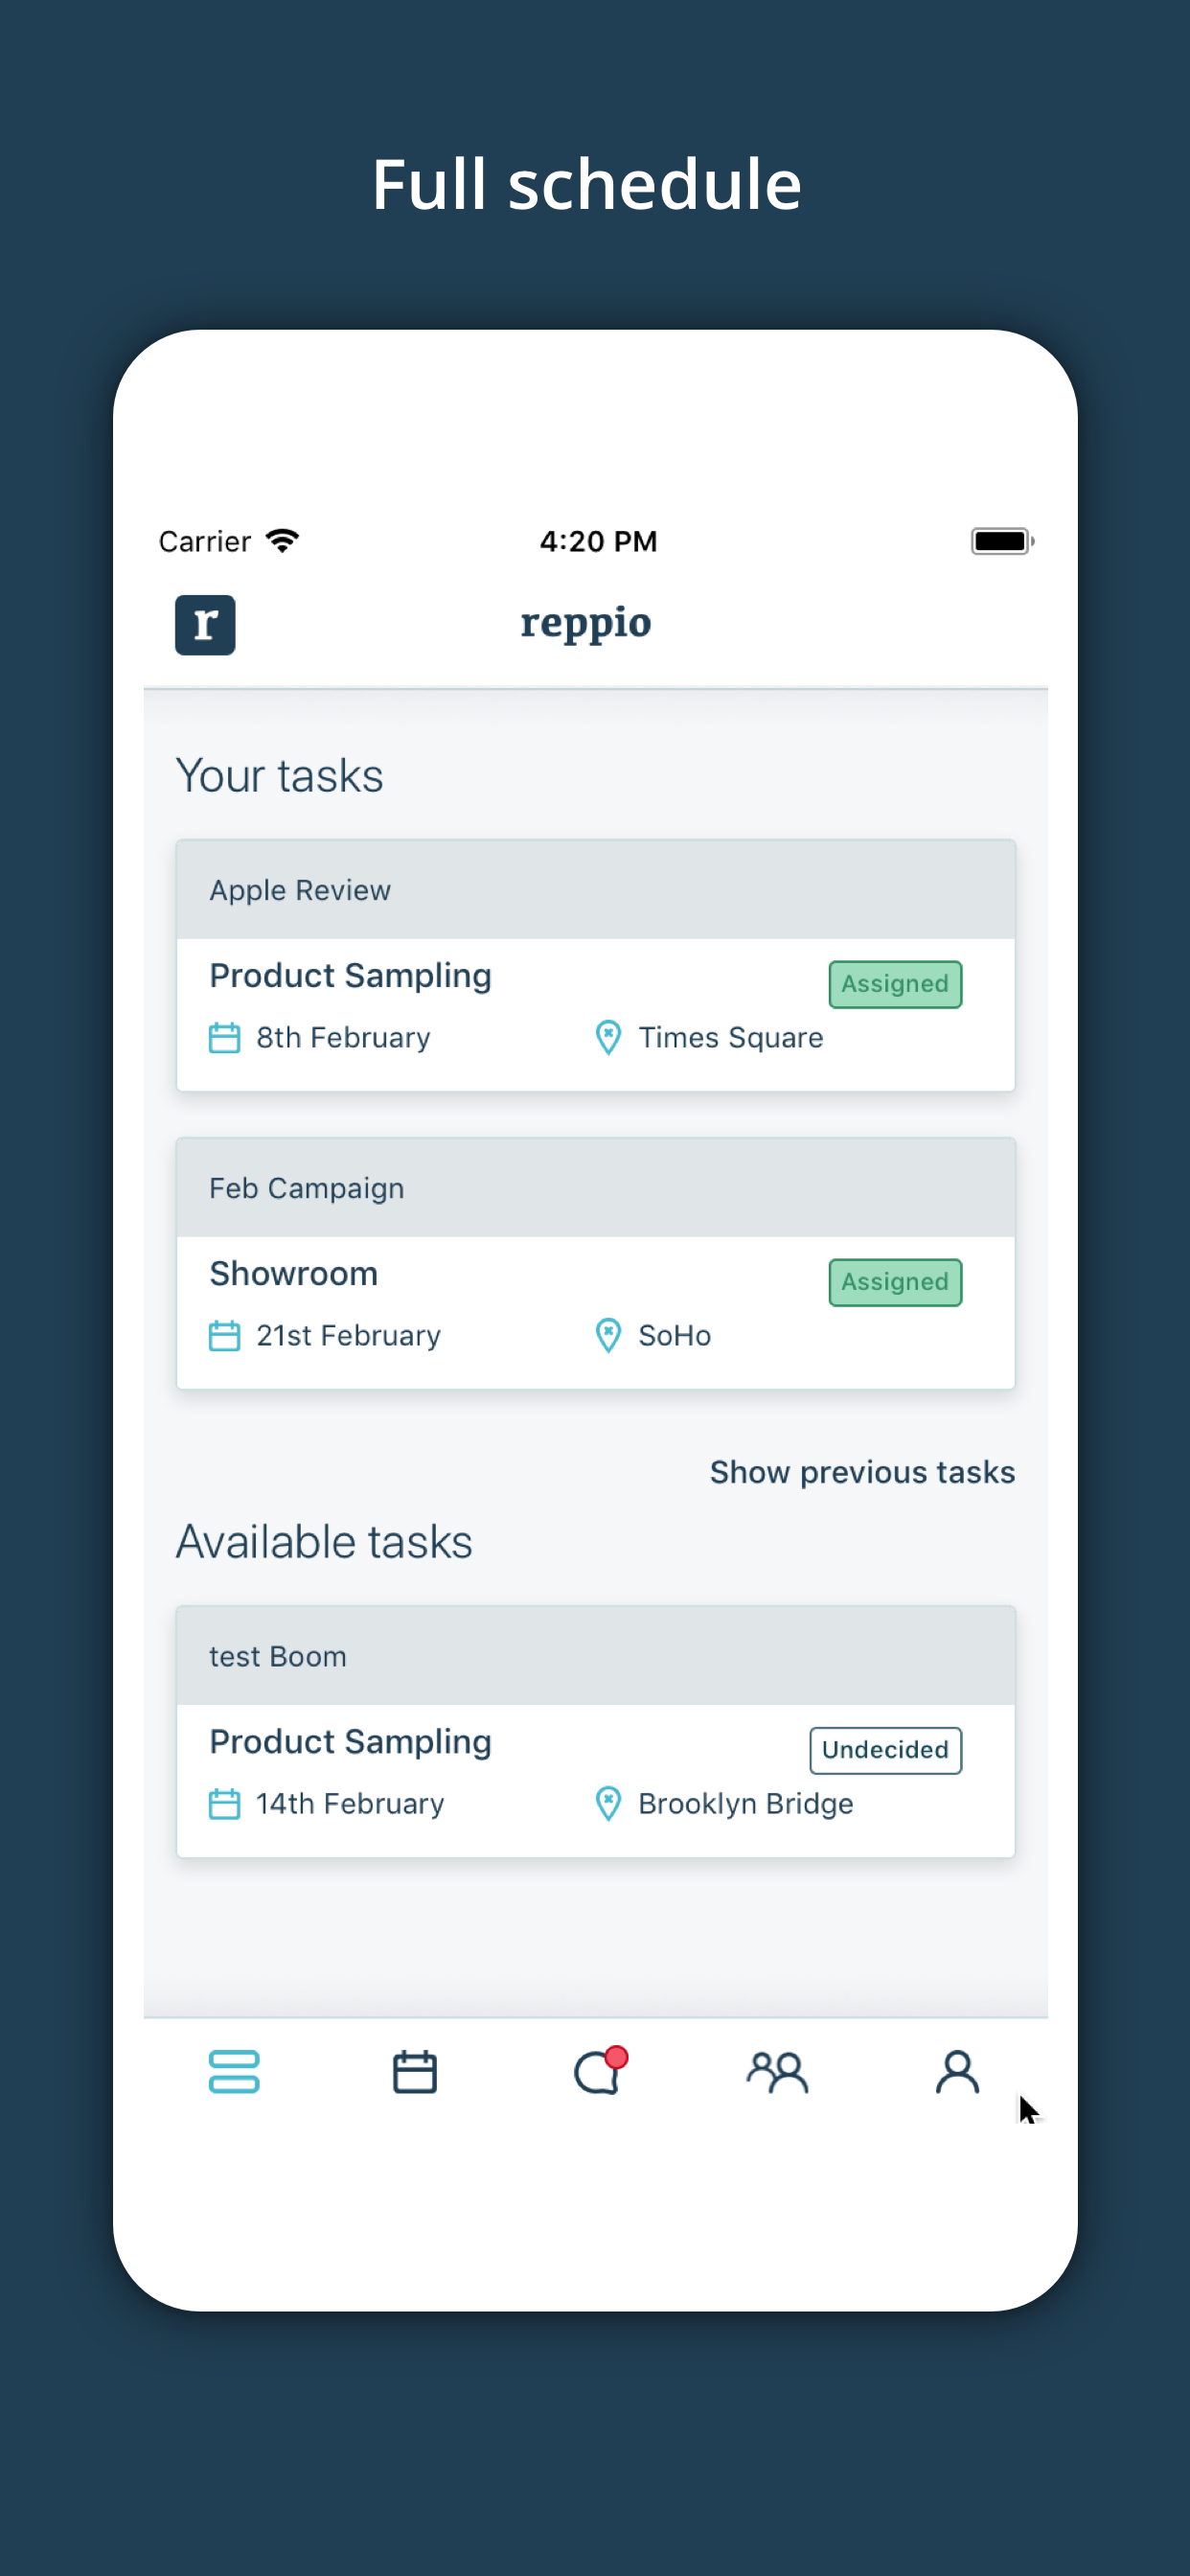Show previous tasks
The height and width of the screenshot is (2576, 1190).
pos(862,1472)
